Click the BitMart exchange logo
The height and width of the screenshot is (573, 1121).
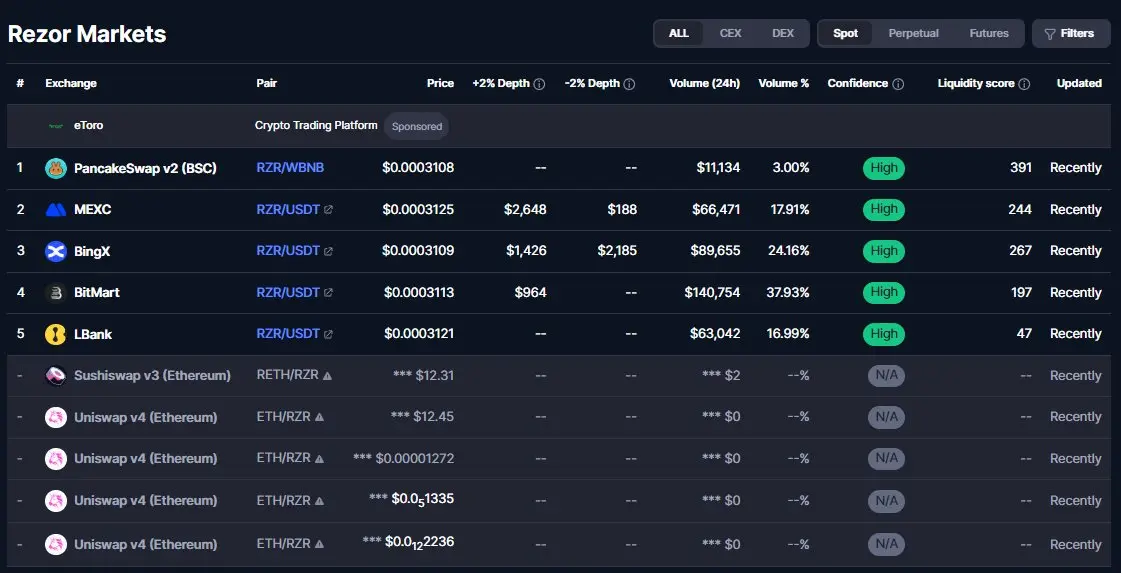coord(56,293)
